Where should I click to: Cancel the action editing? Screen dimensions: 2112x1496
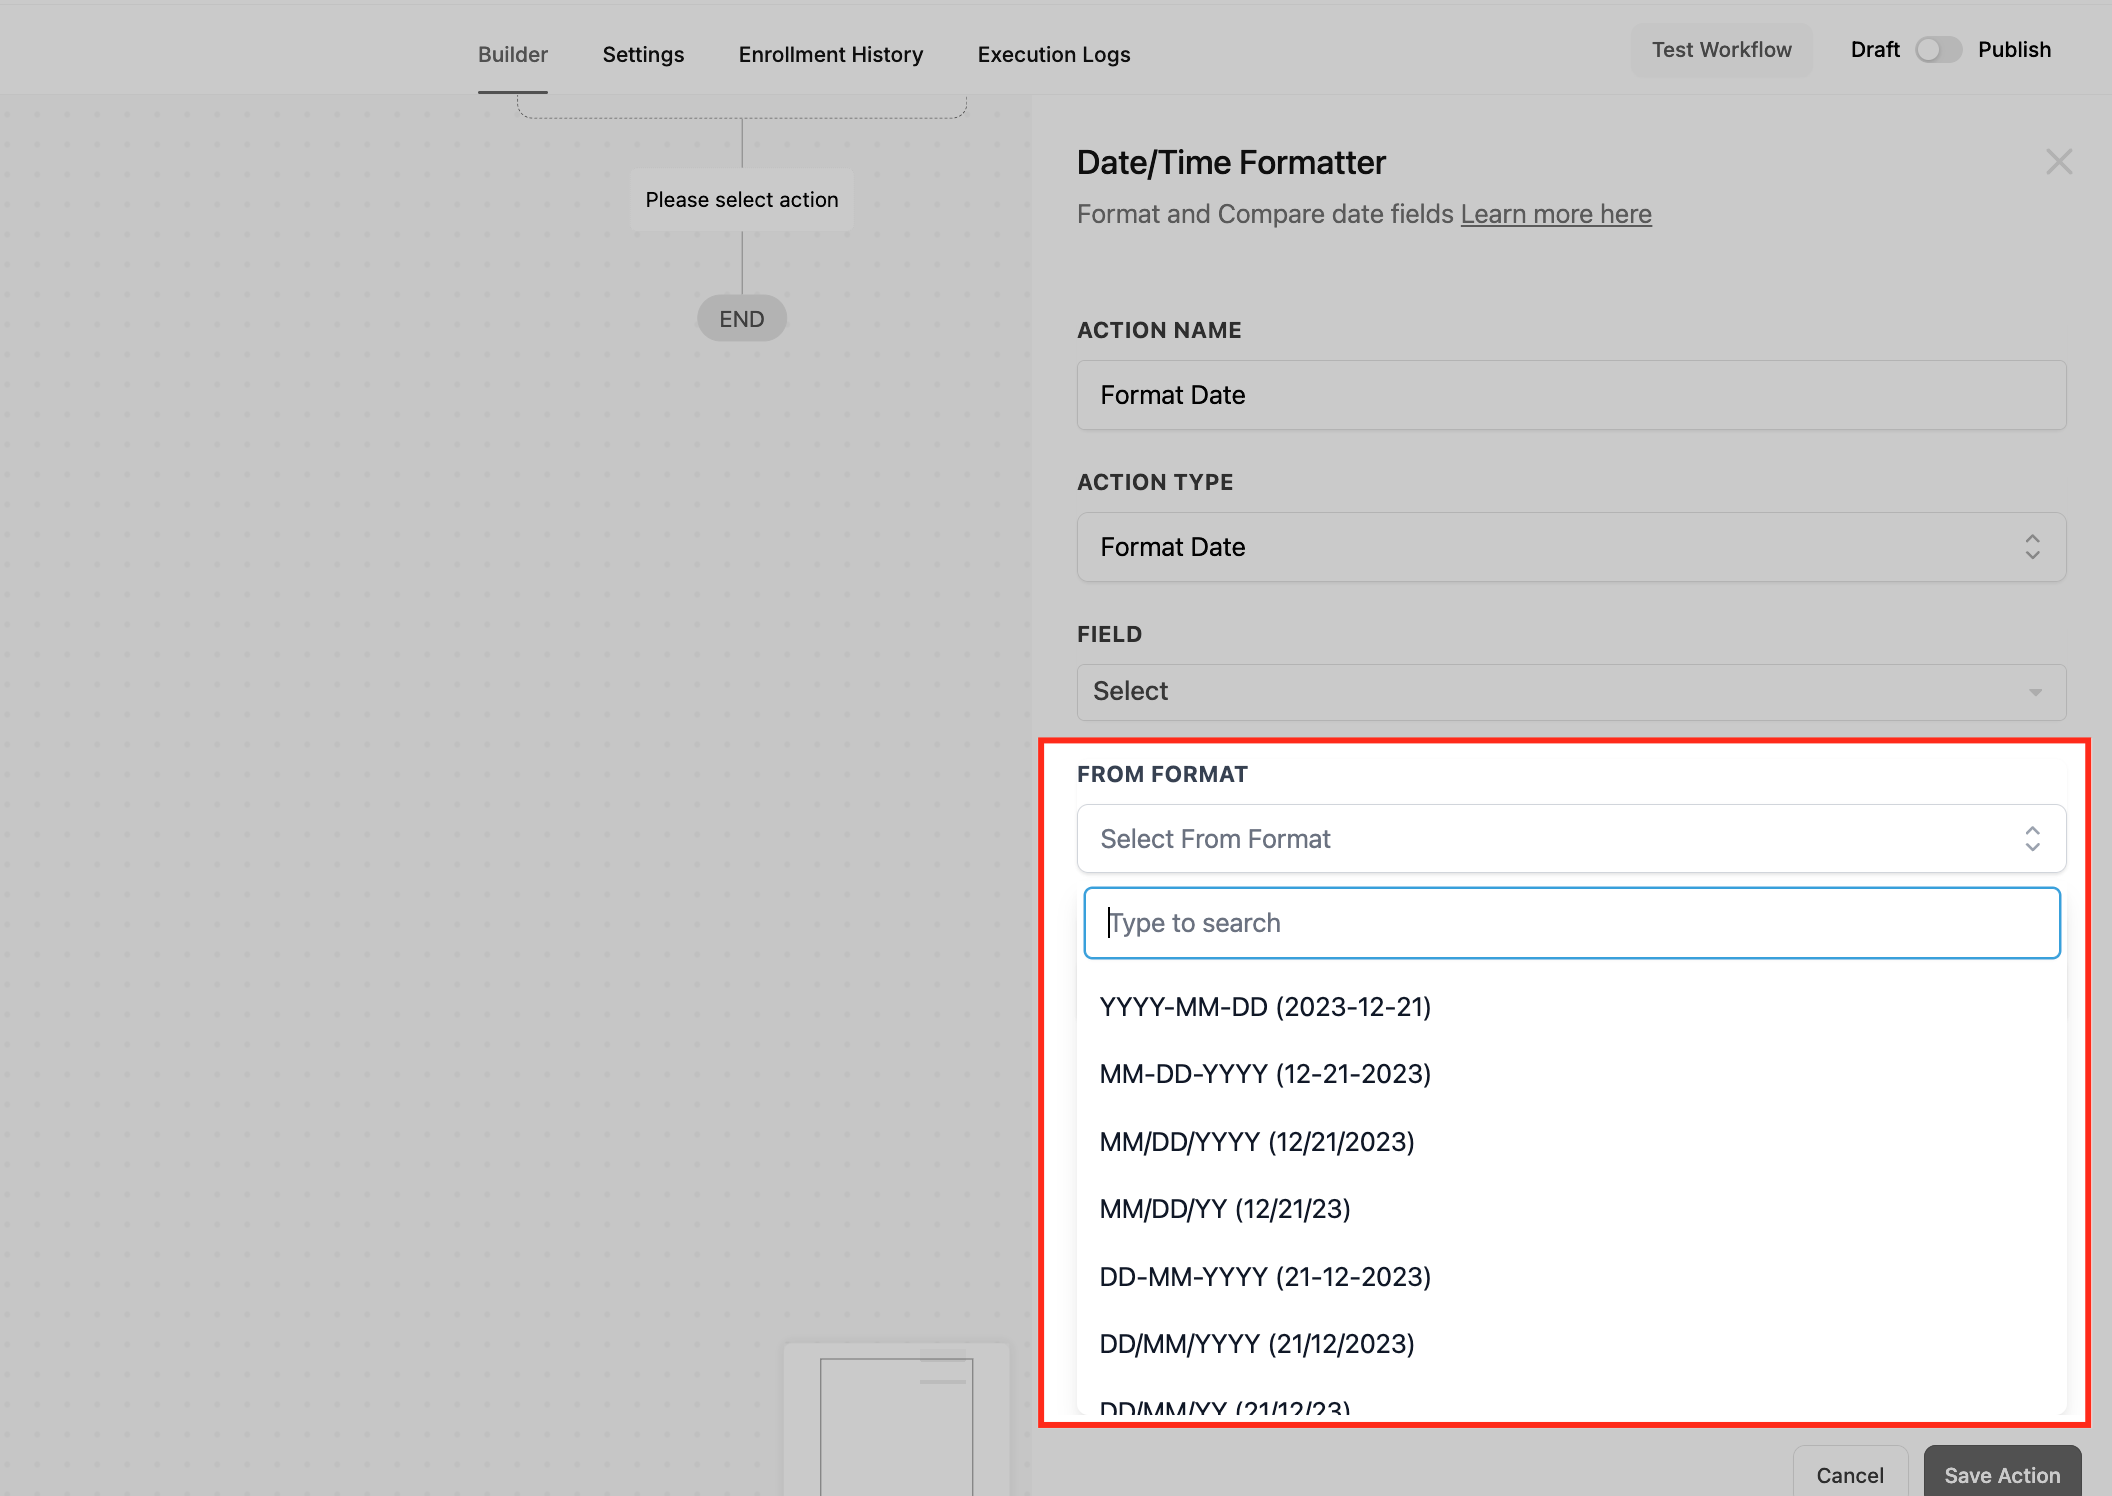pyautogui.click(x=1849, y=1474)
